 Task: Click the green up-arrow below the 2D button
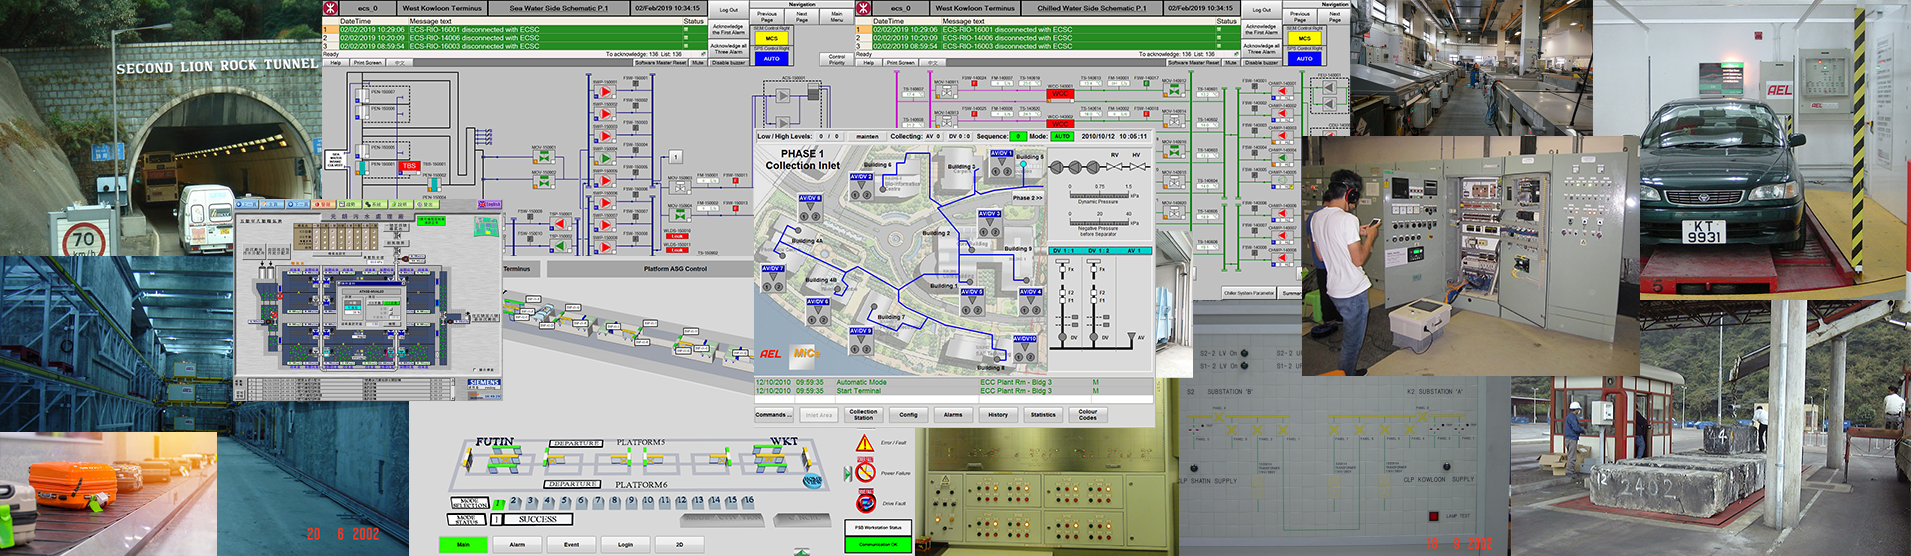pyautogui.click(x=801, y=551)
